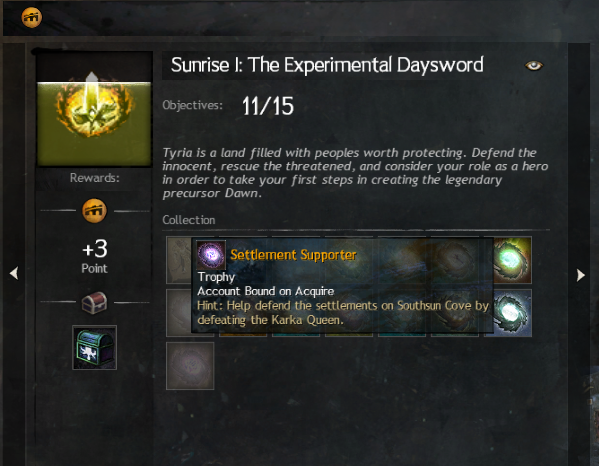
Task: Click the orange achievements arch icon in header
Action: point(31,17)
